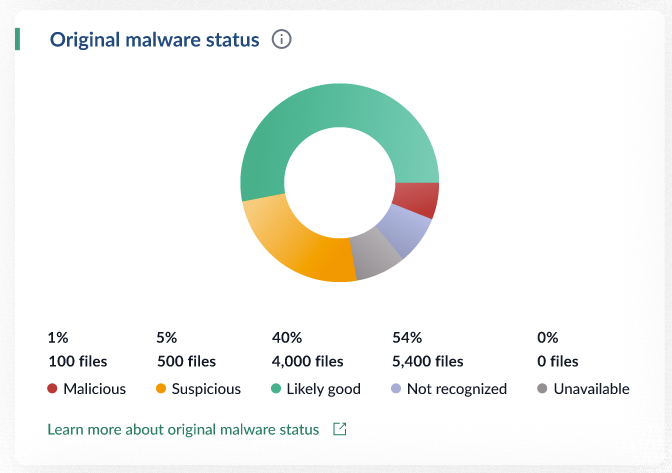
Task: Choose the Not recognized legend label
Action: pos(459,389)
